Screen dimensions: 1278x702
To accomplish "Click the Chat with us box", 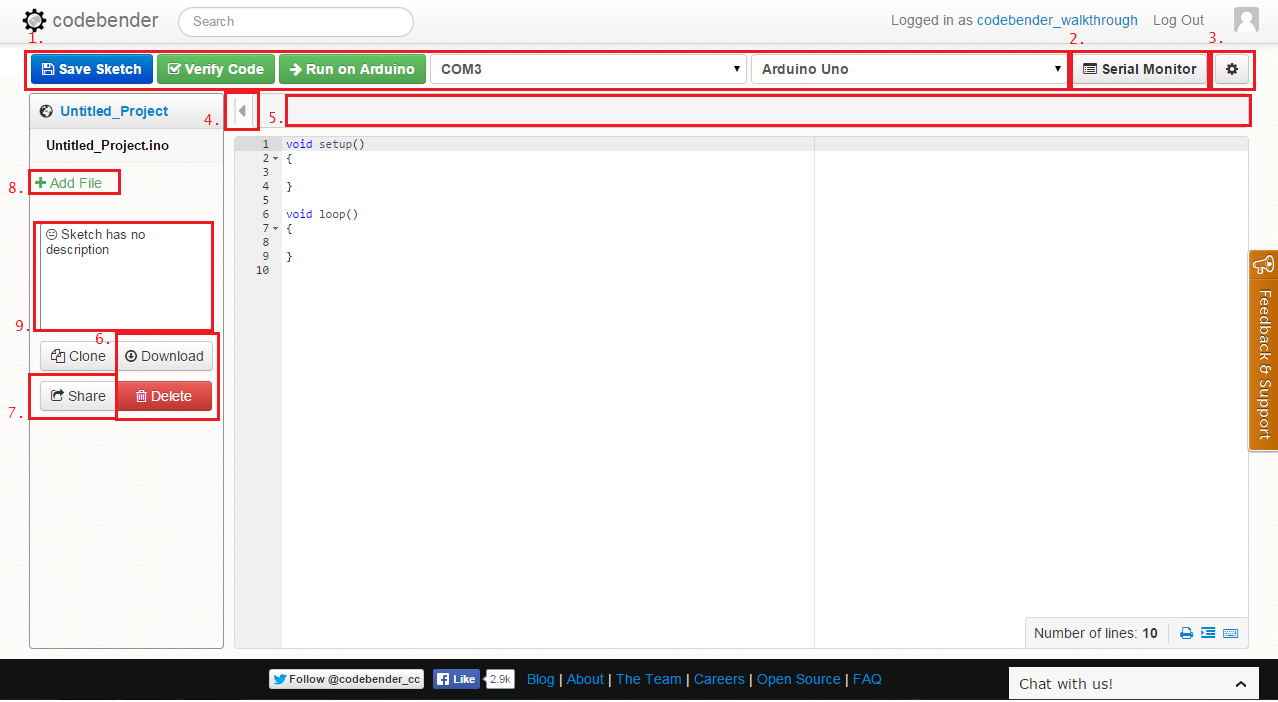I will [x=1133, y=684].
